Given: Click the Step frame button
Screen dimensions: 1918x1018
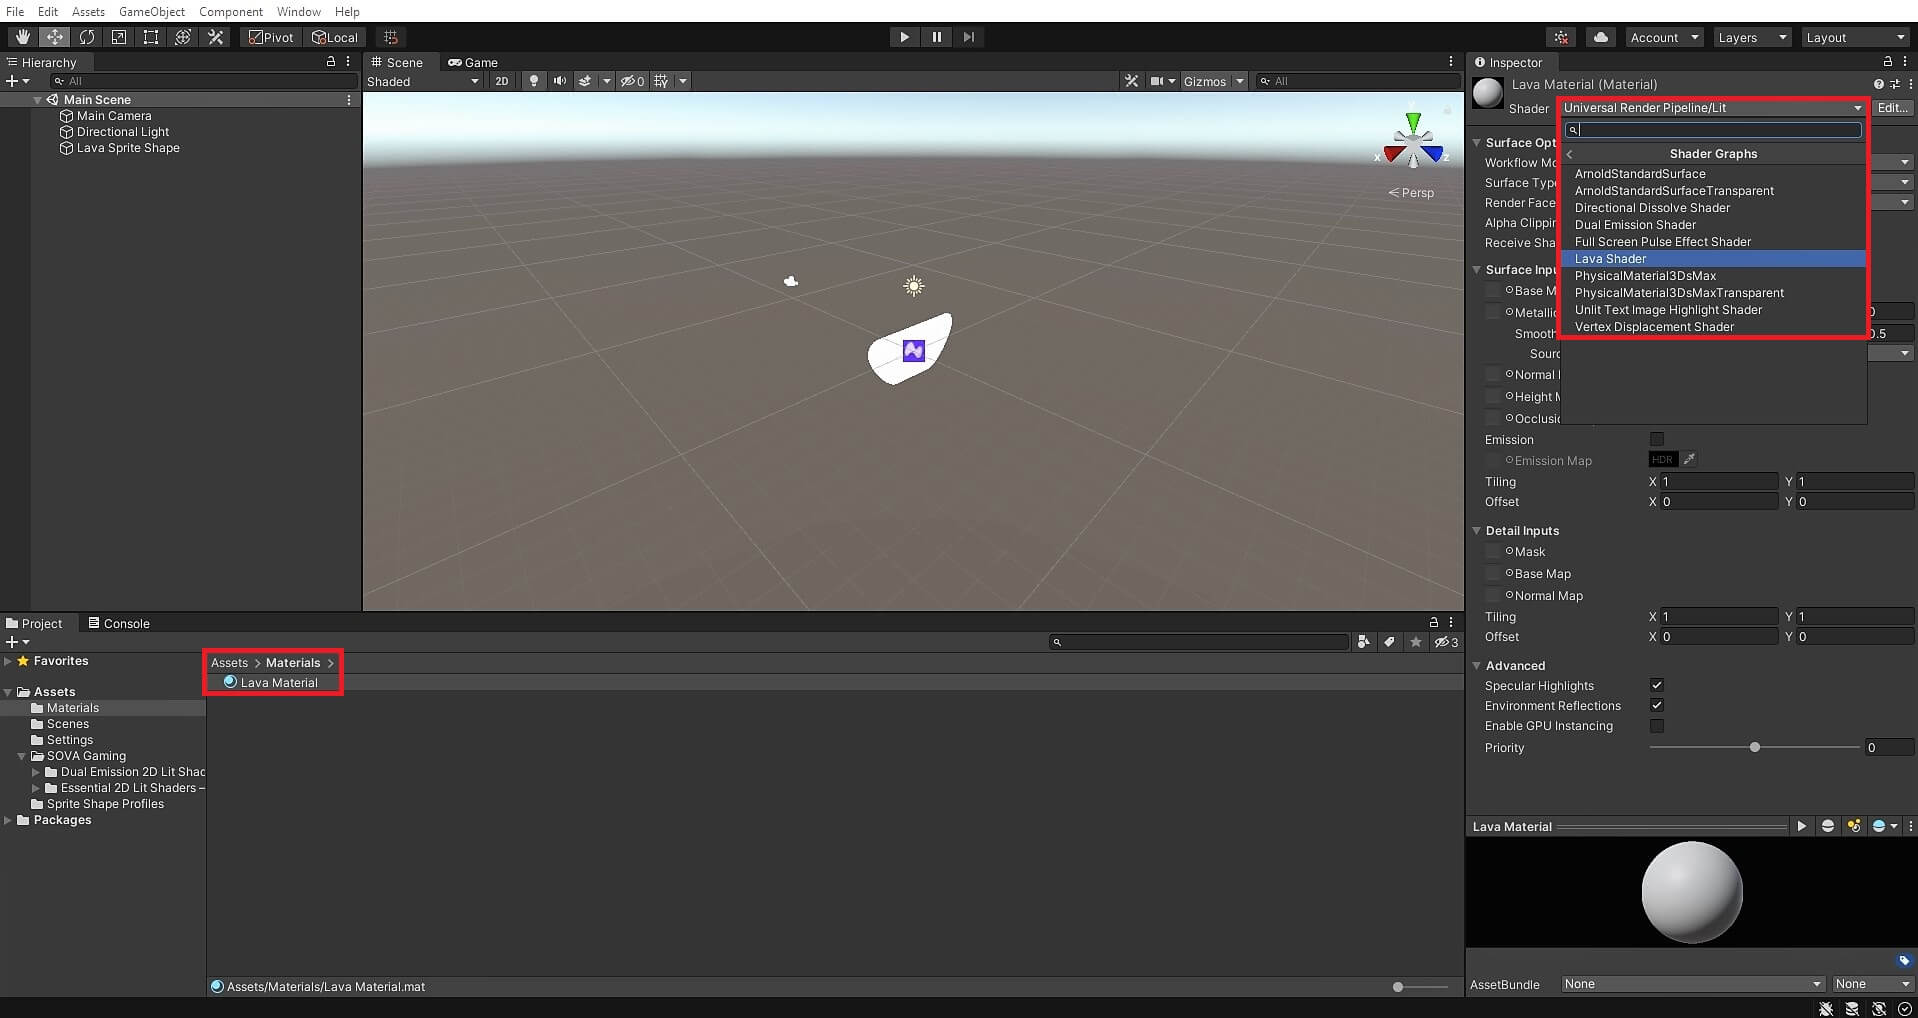Looking at the screenshot, I should click(969, 37).
